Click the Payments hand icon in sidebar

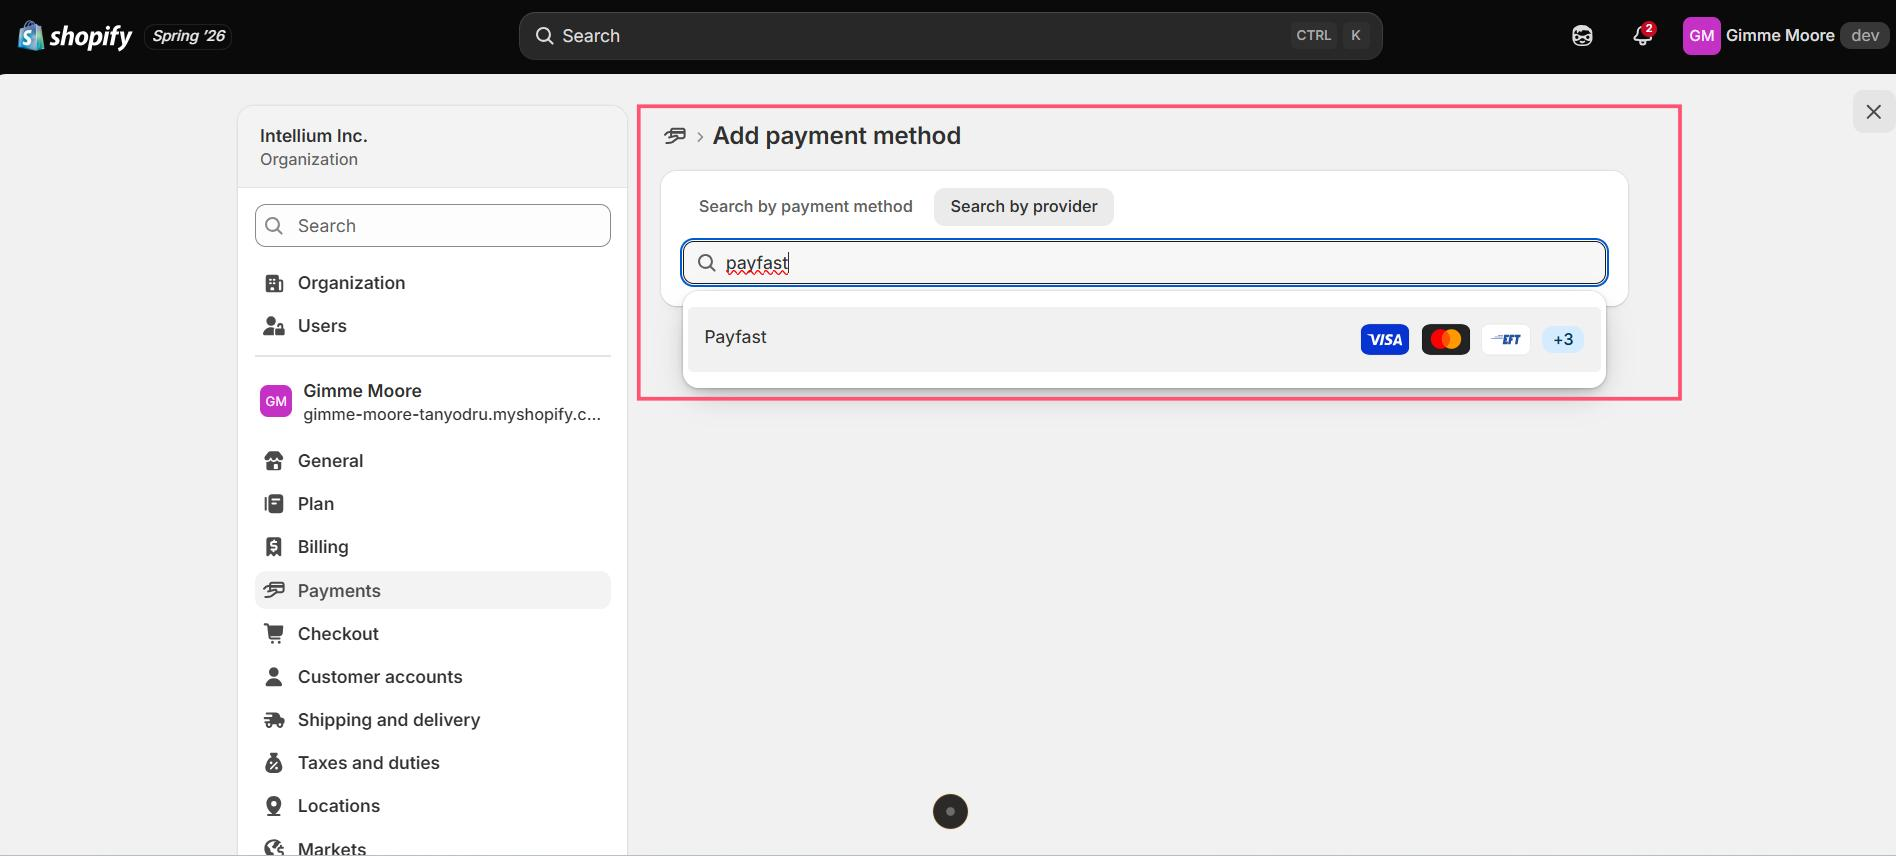click(x=274, y=590)
